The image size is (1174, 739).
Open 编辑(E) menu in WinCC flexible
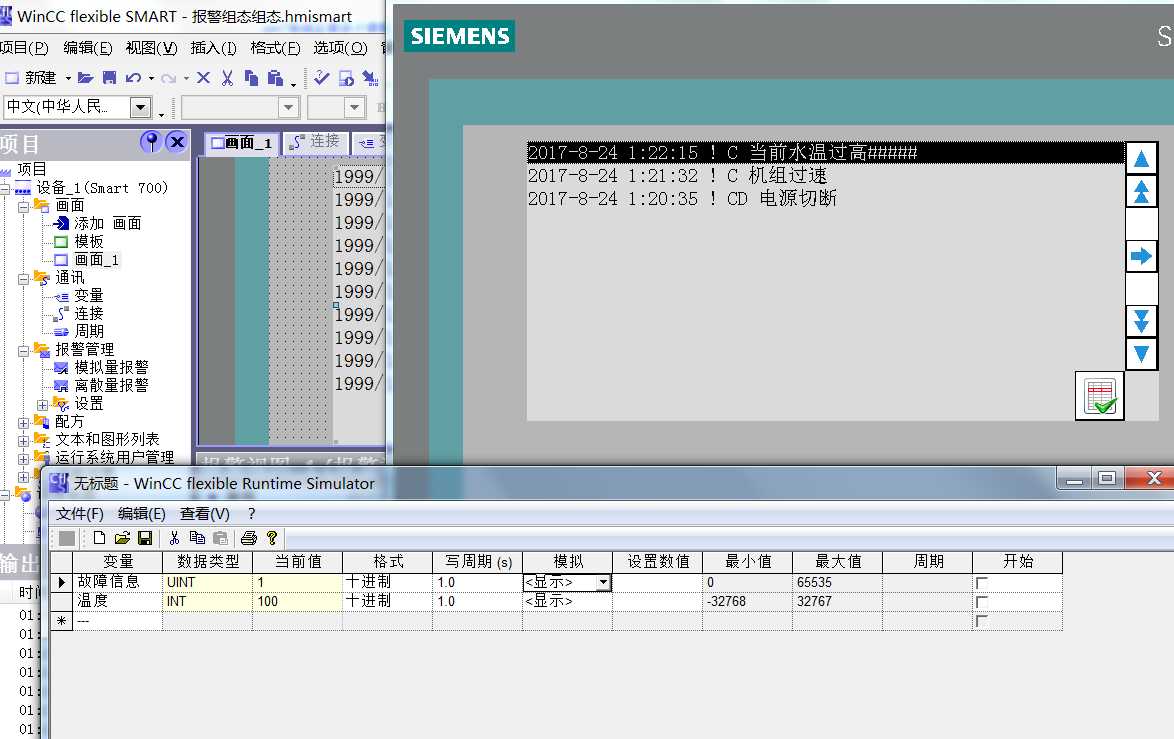coord(88,48)
